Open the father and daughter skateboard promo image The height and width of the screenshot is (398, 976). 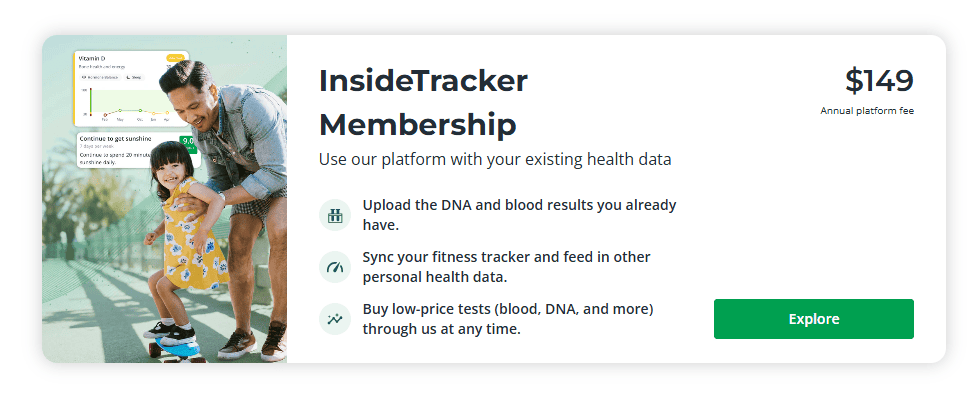[x=164, y=199]
